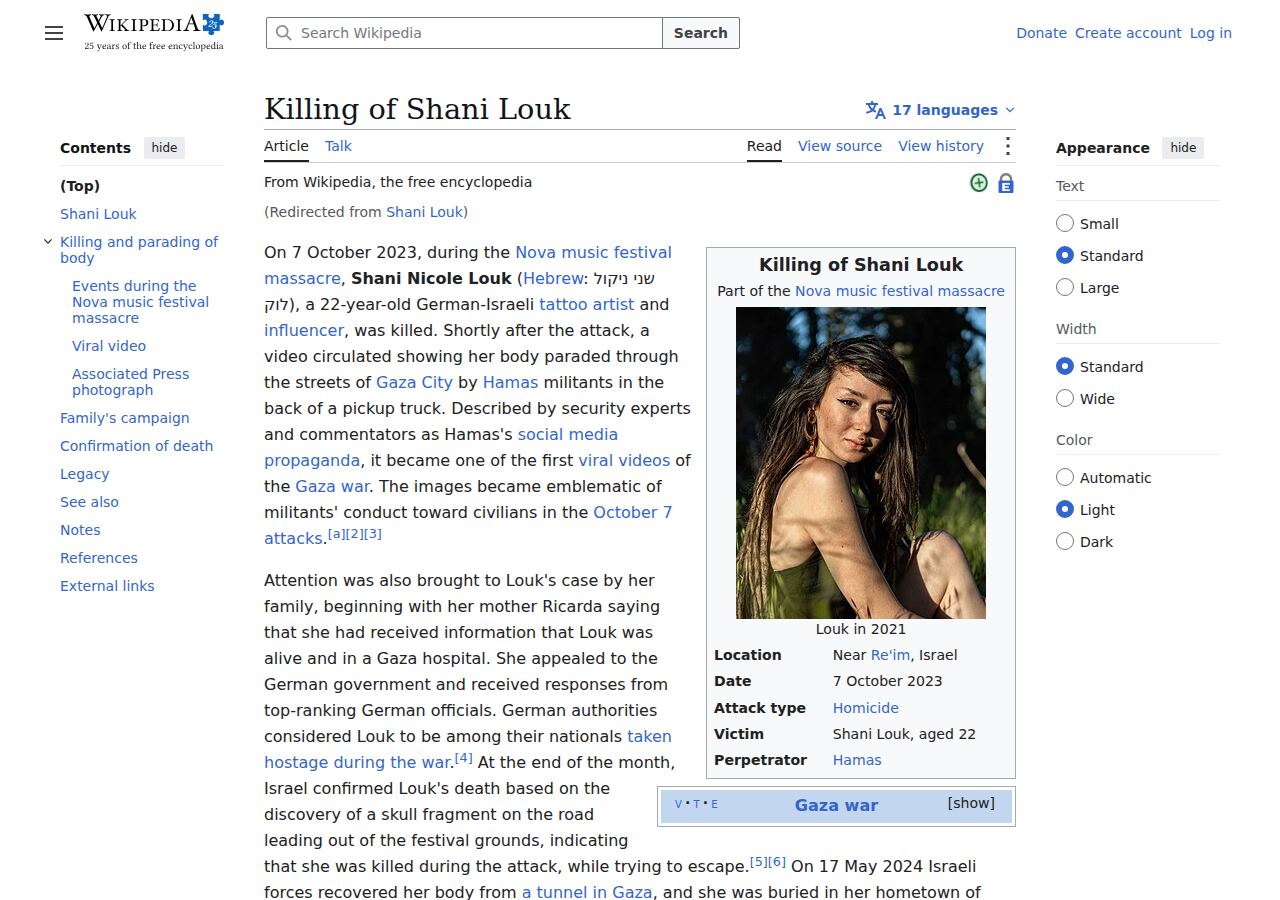Select Dark color mode
This screenshot has height=900, width=1280.
[x=1065, y=541]
